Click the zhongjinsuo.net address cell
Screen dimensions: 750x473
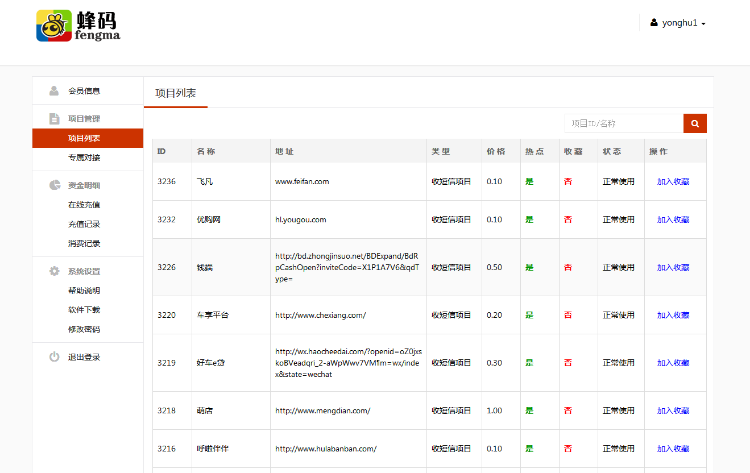coord(347,267)
